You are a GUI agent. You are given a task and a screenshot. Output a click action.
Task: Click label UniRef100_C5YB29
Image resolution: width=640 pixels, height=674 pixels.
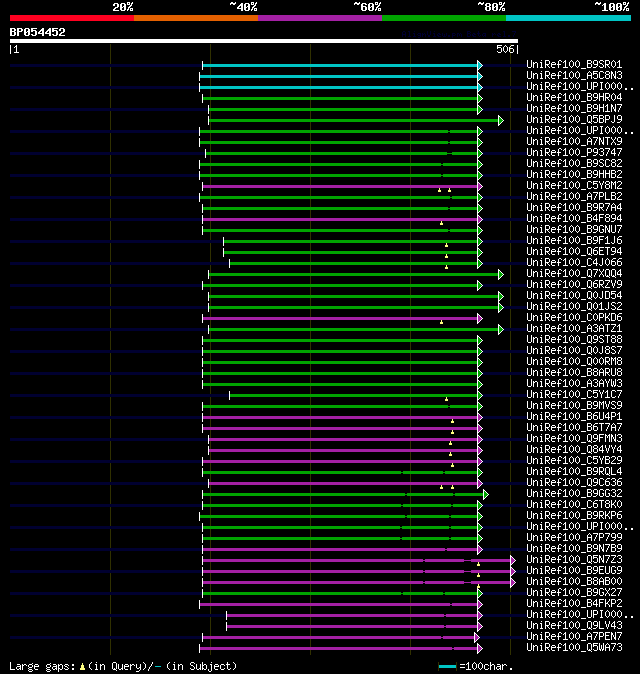(574, 461)
